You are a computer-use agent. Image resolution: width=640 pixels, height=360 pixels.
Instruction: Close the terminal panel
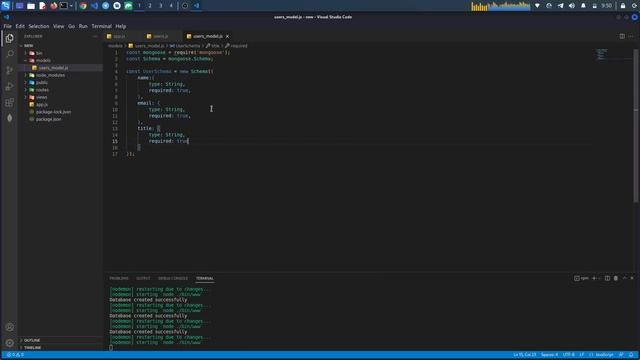[x=632, y=278]
